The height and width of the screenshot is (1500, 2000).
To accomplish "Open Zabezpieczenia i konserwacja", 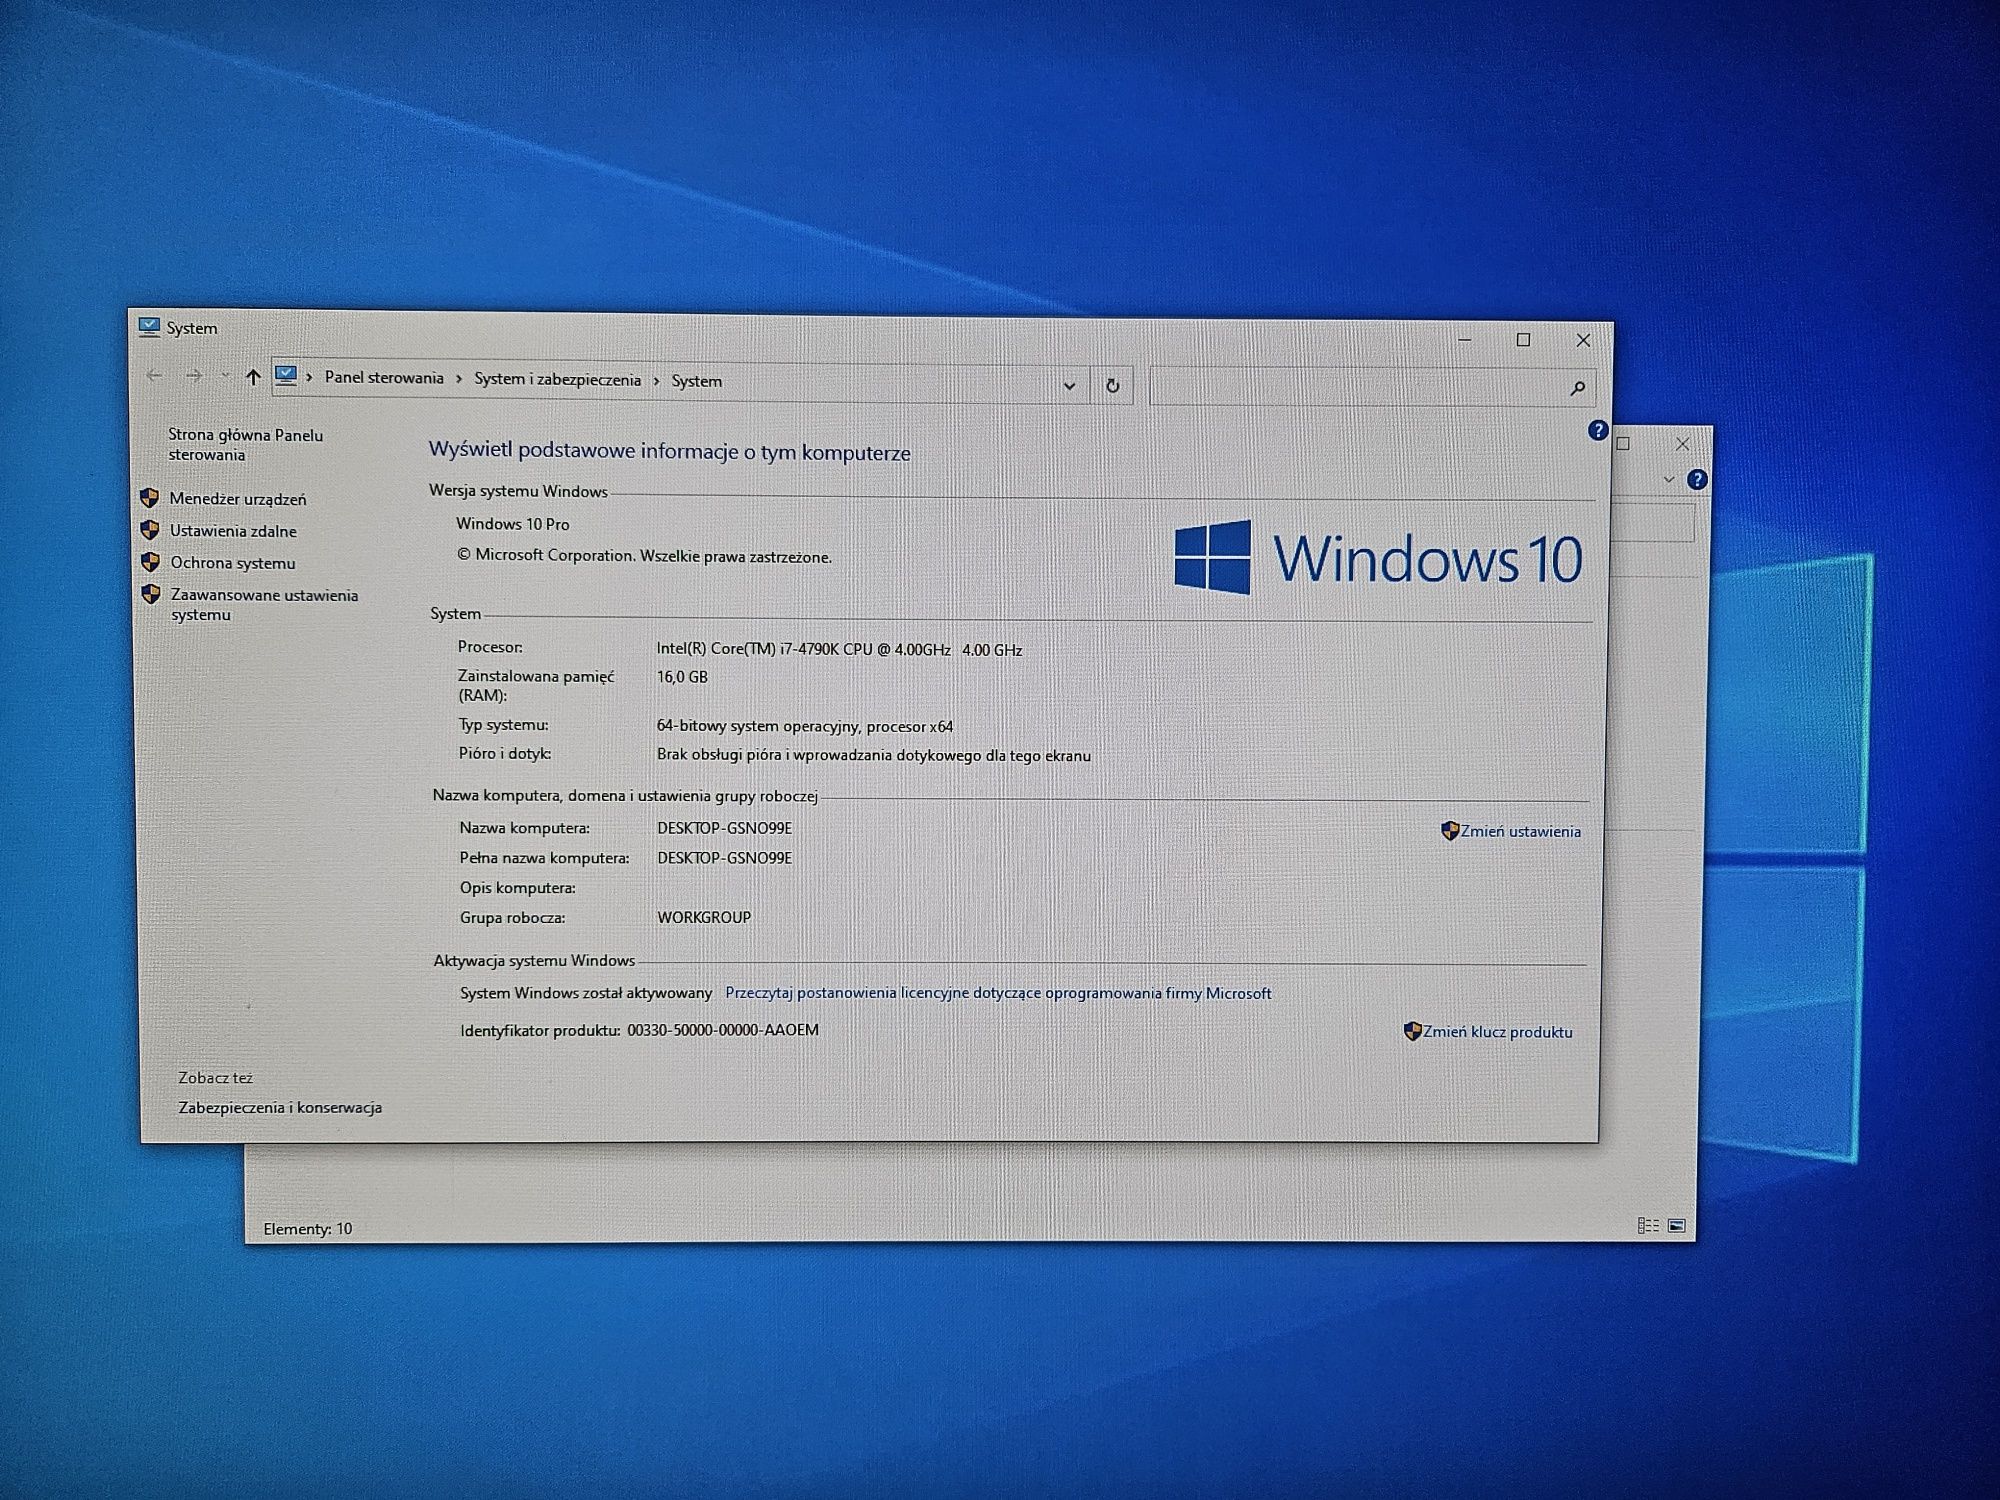I will click(x=280, y=1108).
